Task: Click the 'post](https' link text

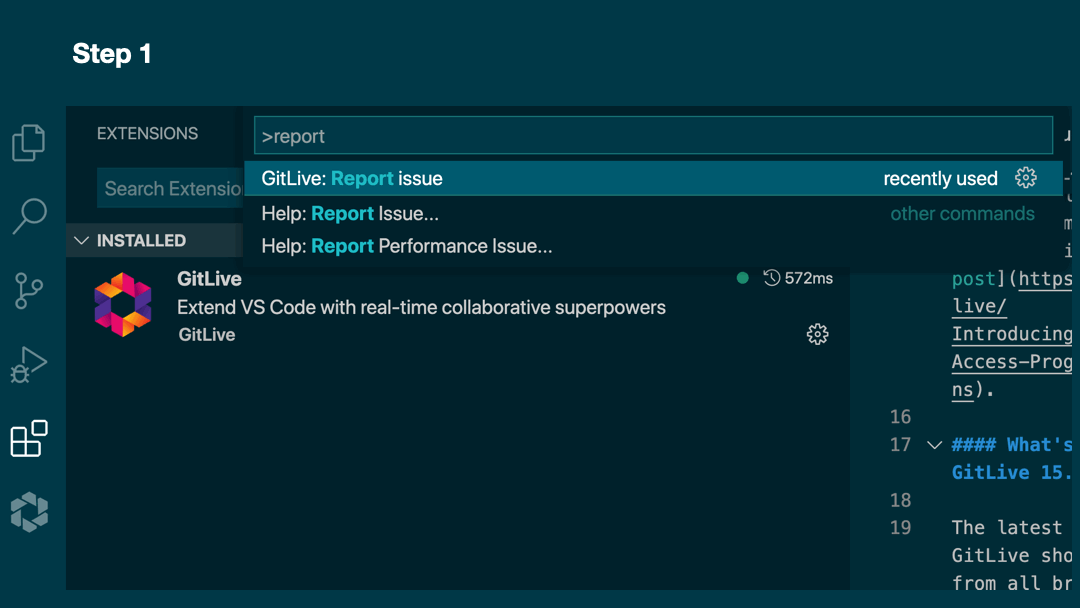Action: coord(1012,279)
